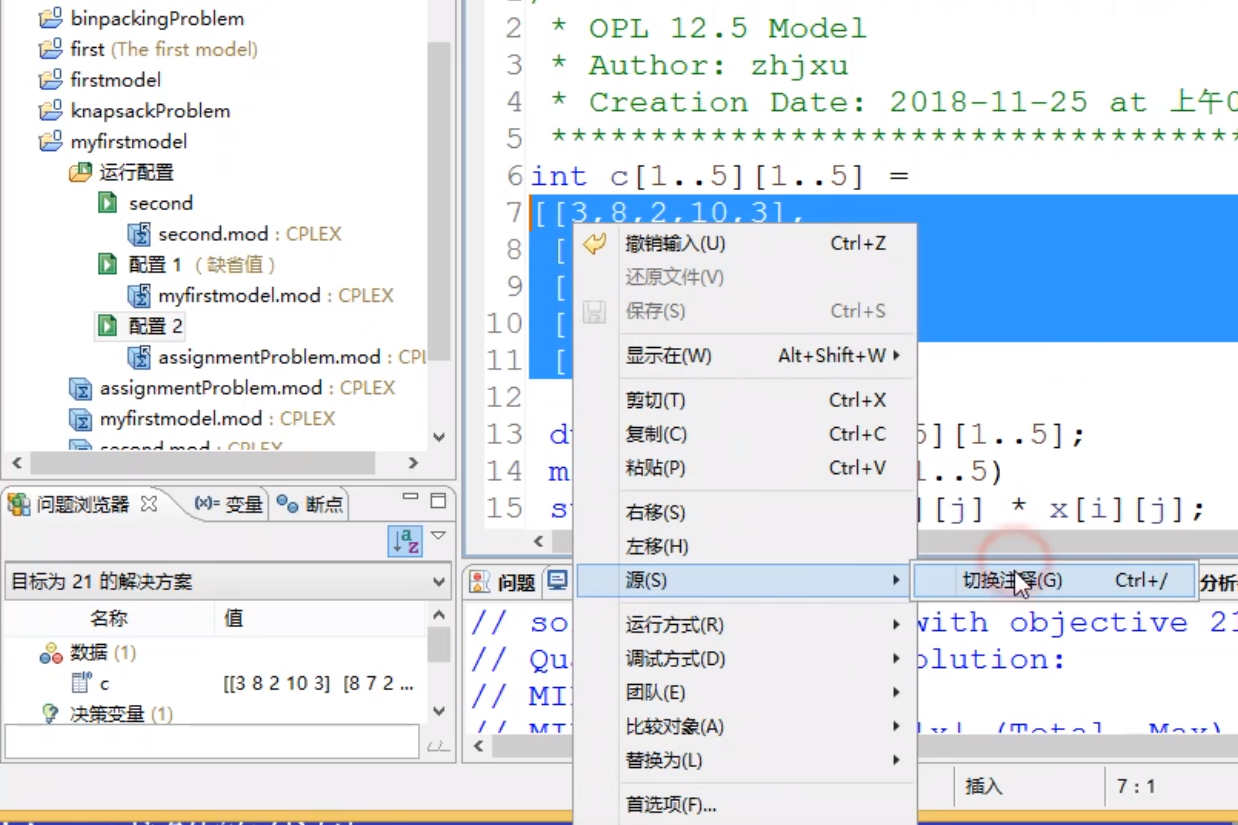Screen dimensions: 1238x825
Task: Activate the 问题浏览器 tab
Action: click(x=83, y=504)
